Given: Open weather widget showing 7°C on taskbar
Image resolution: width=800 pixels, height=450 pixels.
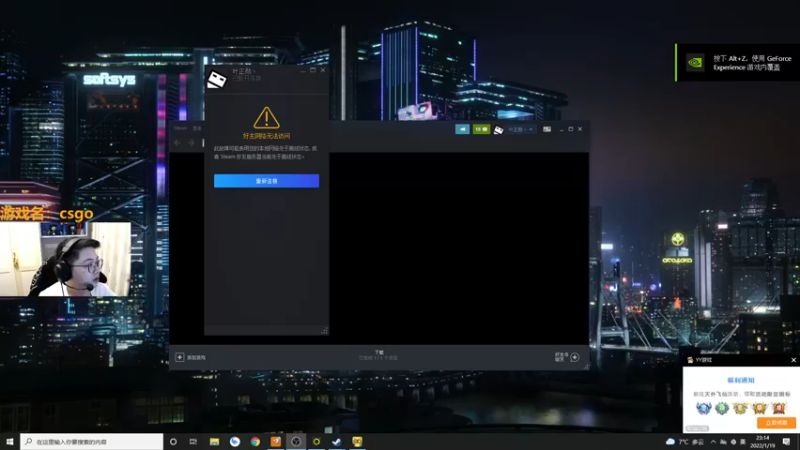Looking at the screenshot, I should 685,441.
